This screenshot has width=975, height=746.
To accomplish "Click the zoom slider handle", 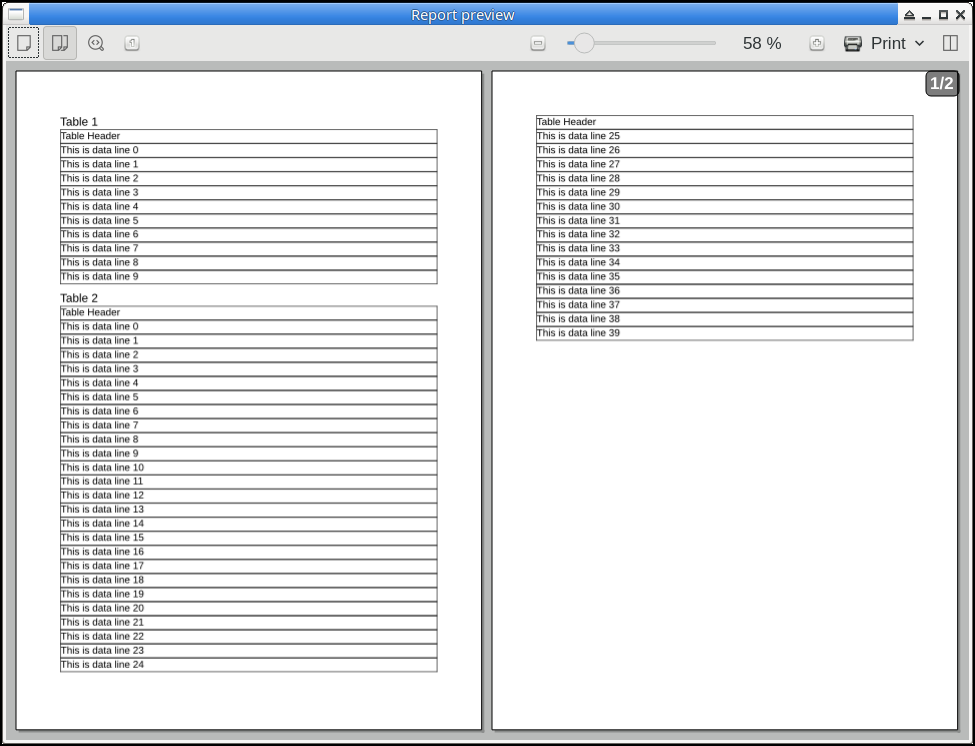I will (x=584, y=43).
